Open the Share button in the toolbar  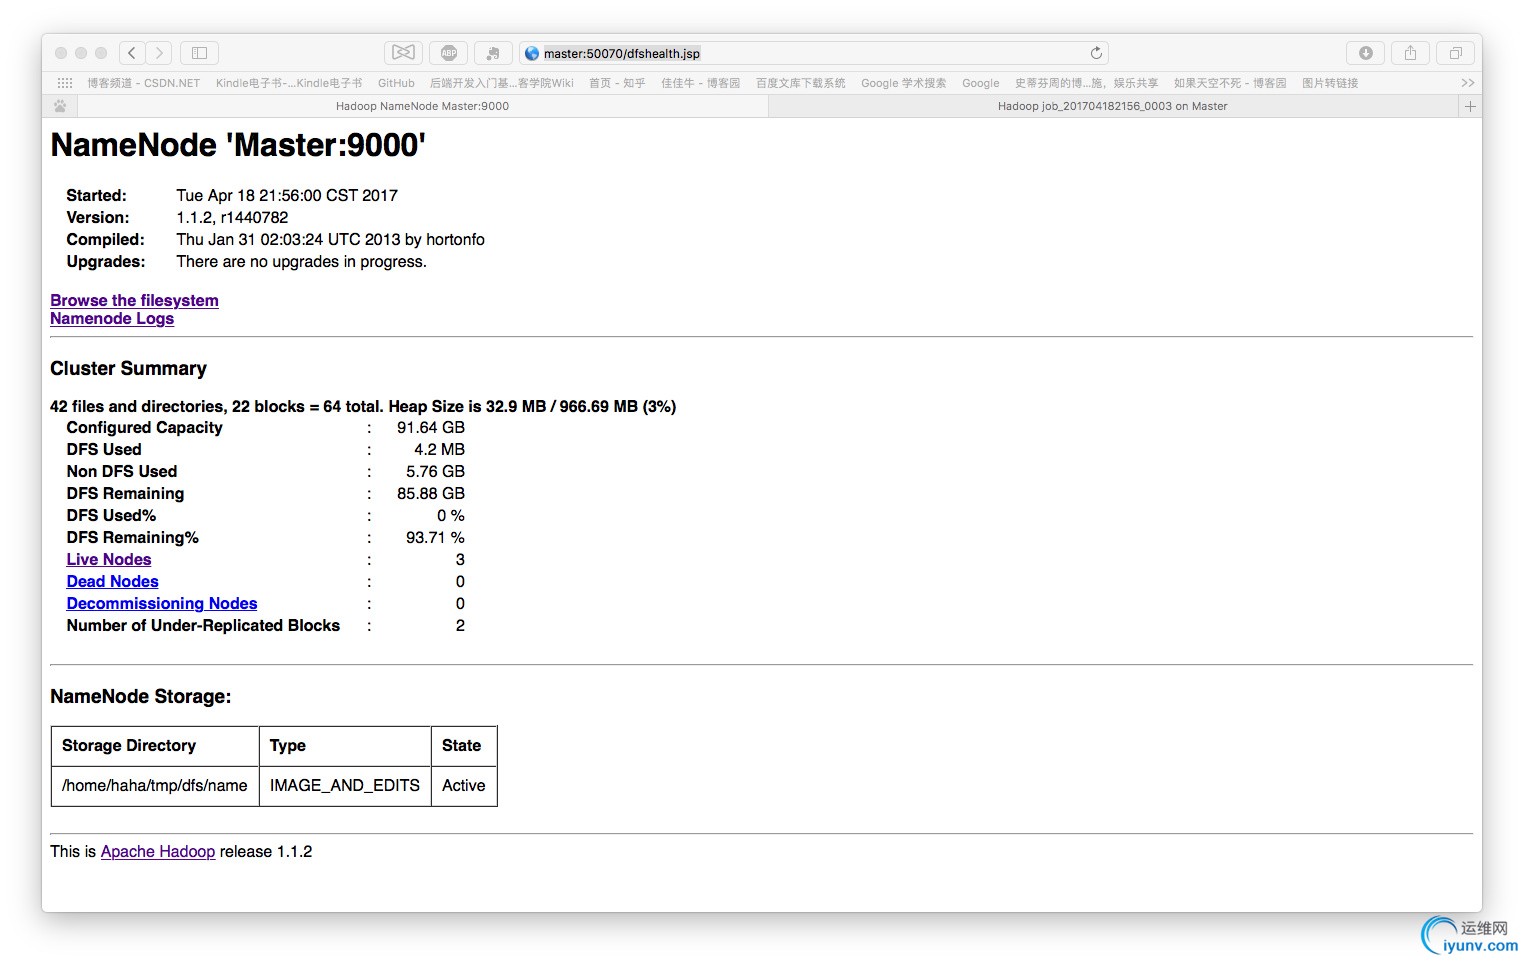click(x=1410, y=53)
